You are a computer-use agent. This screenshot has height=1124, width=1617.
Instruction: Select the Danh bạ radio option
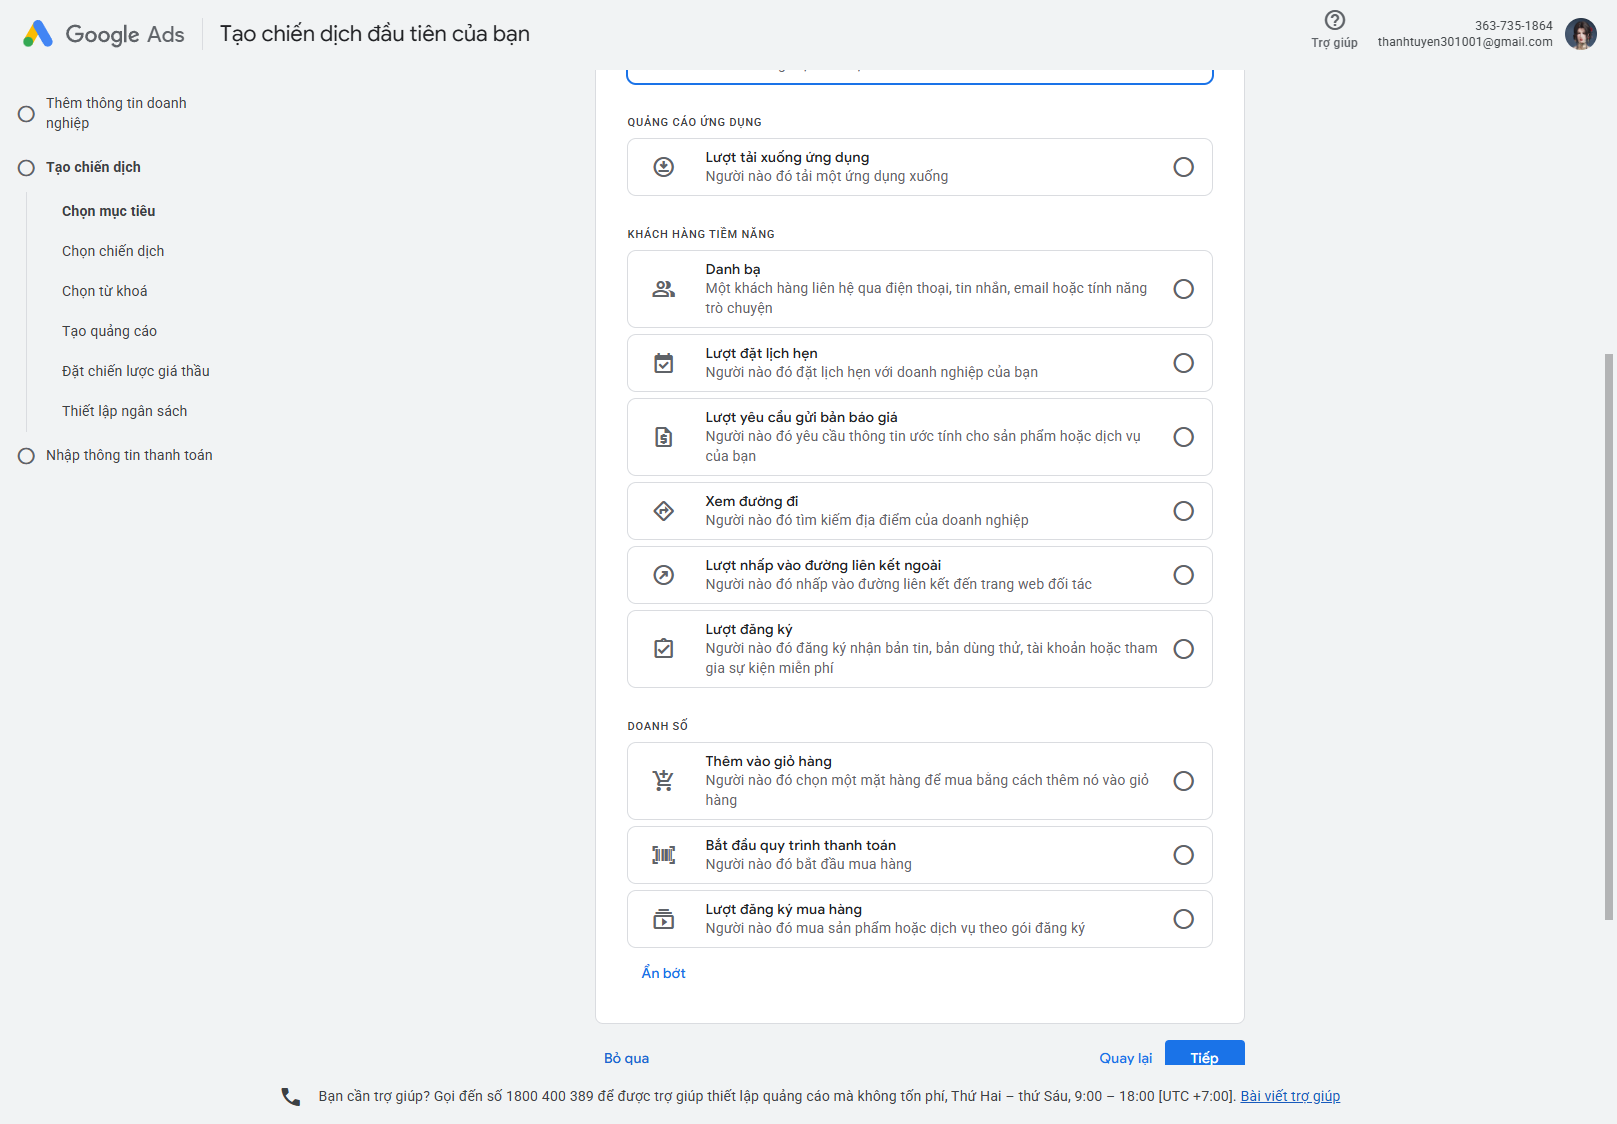[1183, 289]
